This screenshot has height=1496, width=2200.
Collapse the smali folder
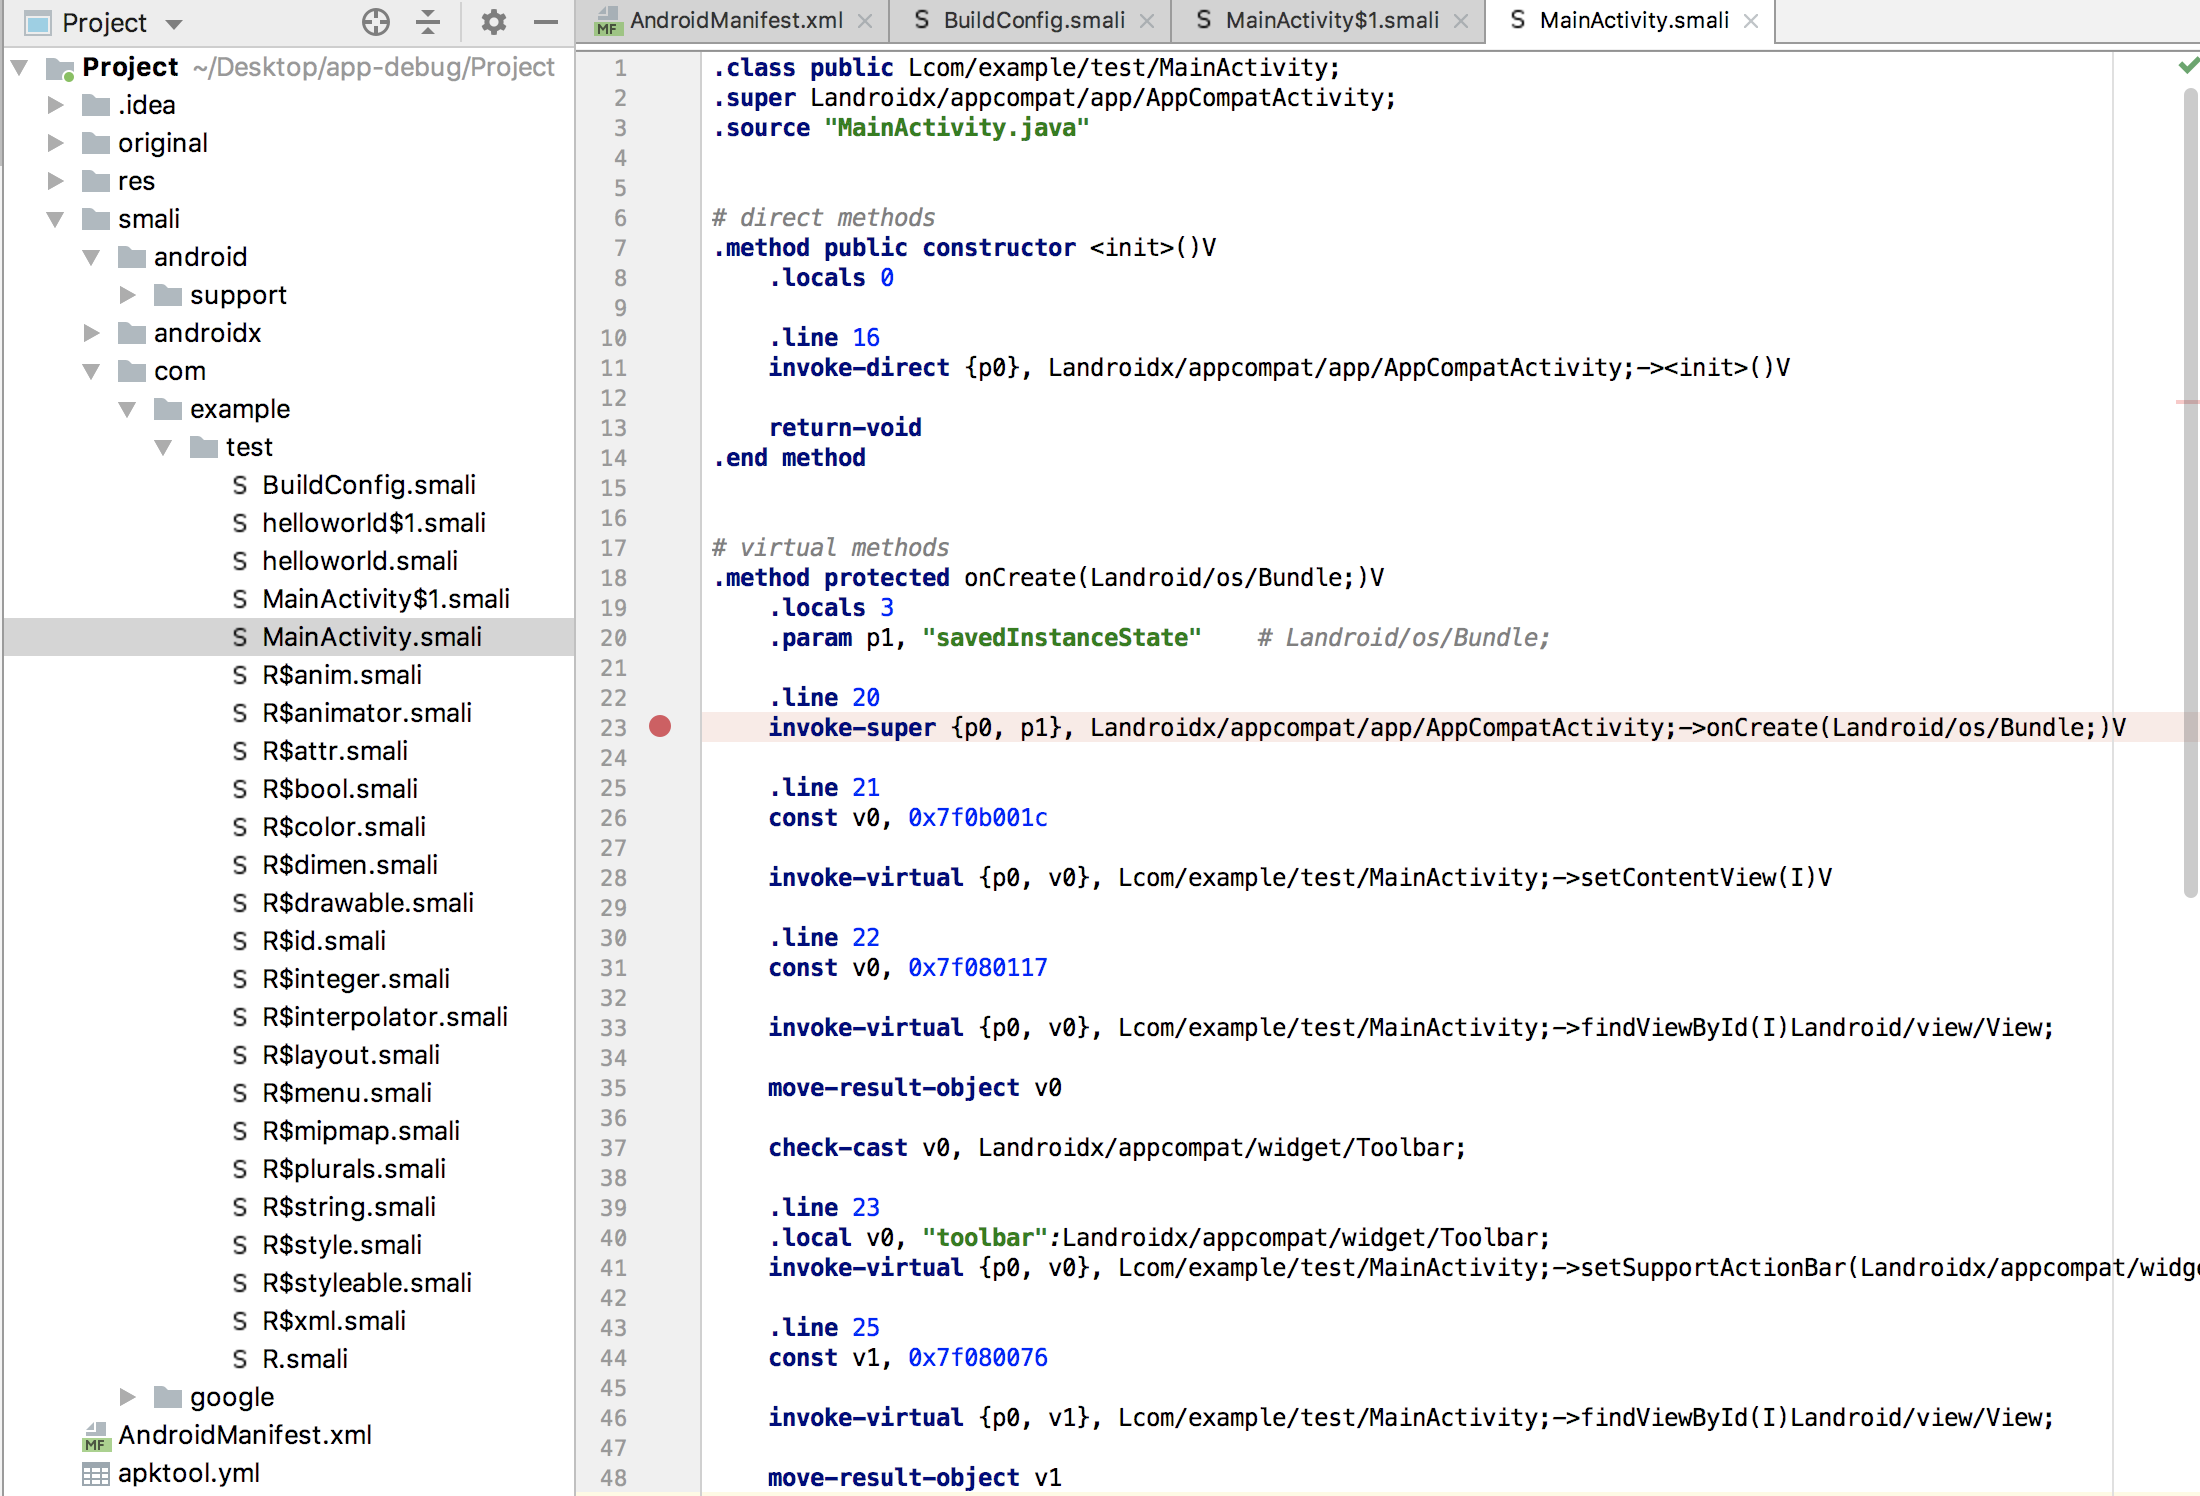coord(54,218)
